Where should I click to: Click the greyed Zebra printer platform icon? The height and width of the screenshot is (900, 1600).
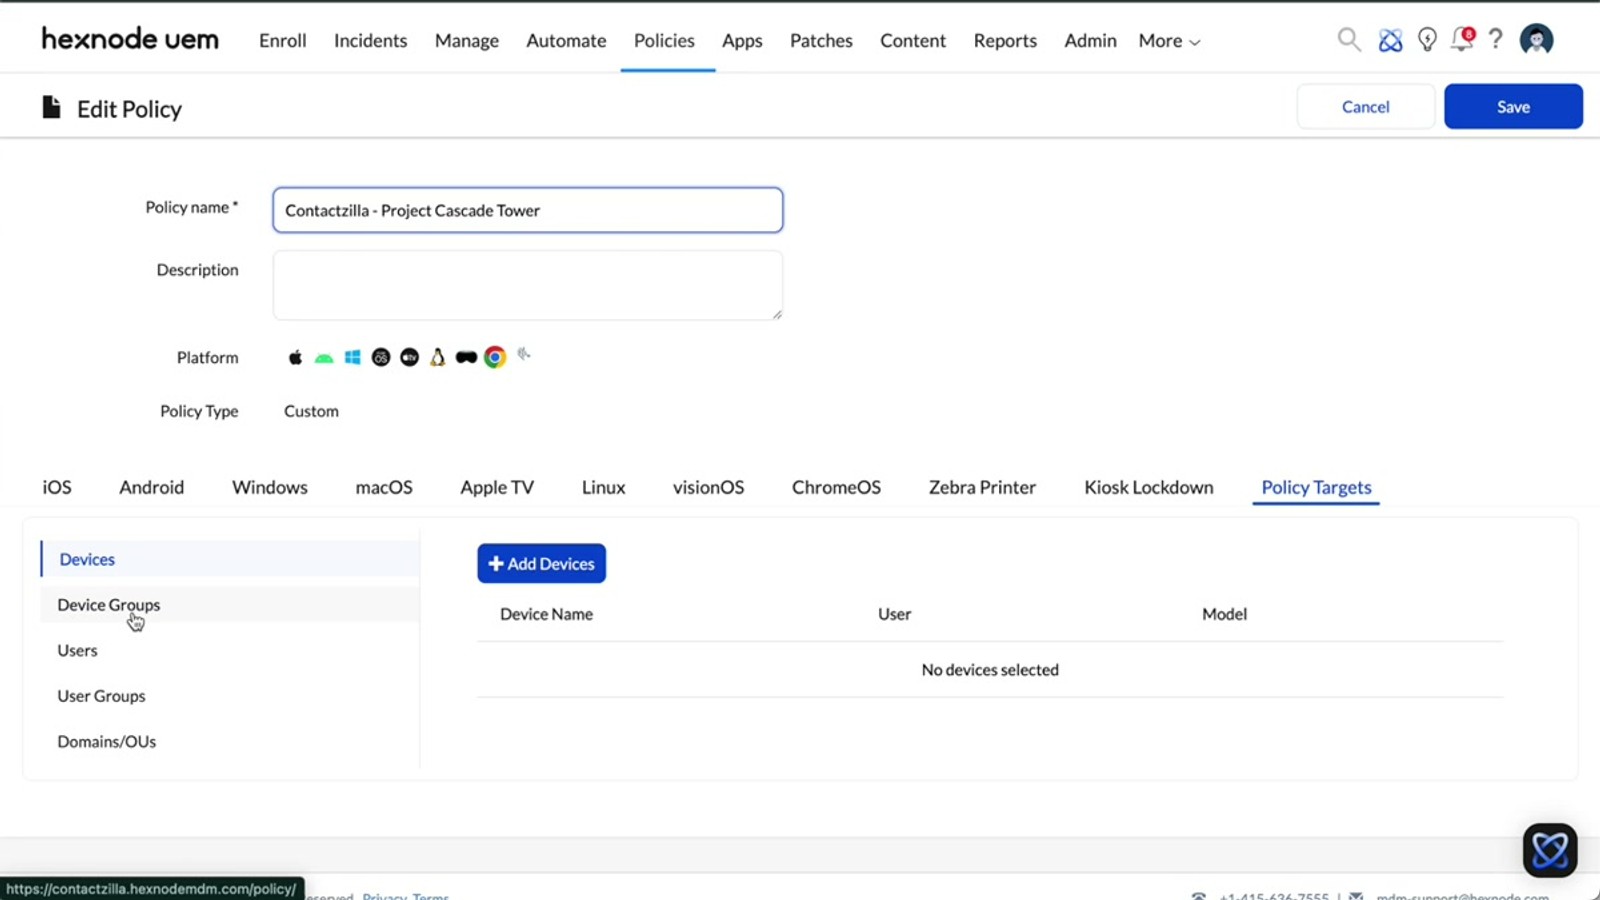pos(524,354)
